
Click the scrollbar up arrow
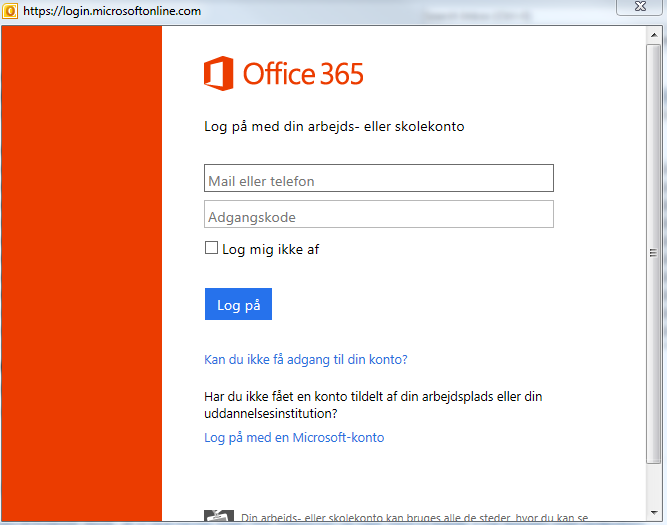click(654, 35)
